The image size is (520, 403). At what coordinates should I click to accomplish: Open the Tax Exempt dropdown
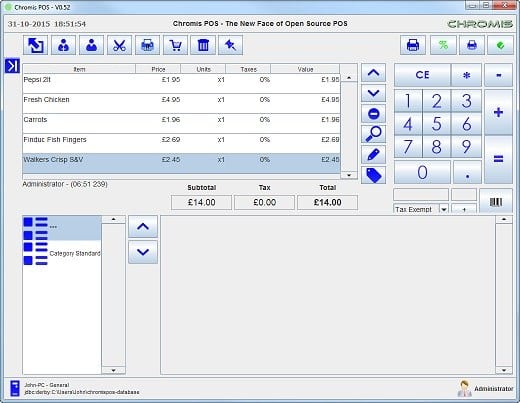tap(443, 209)
